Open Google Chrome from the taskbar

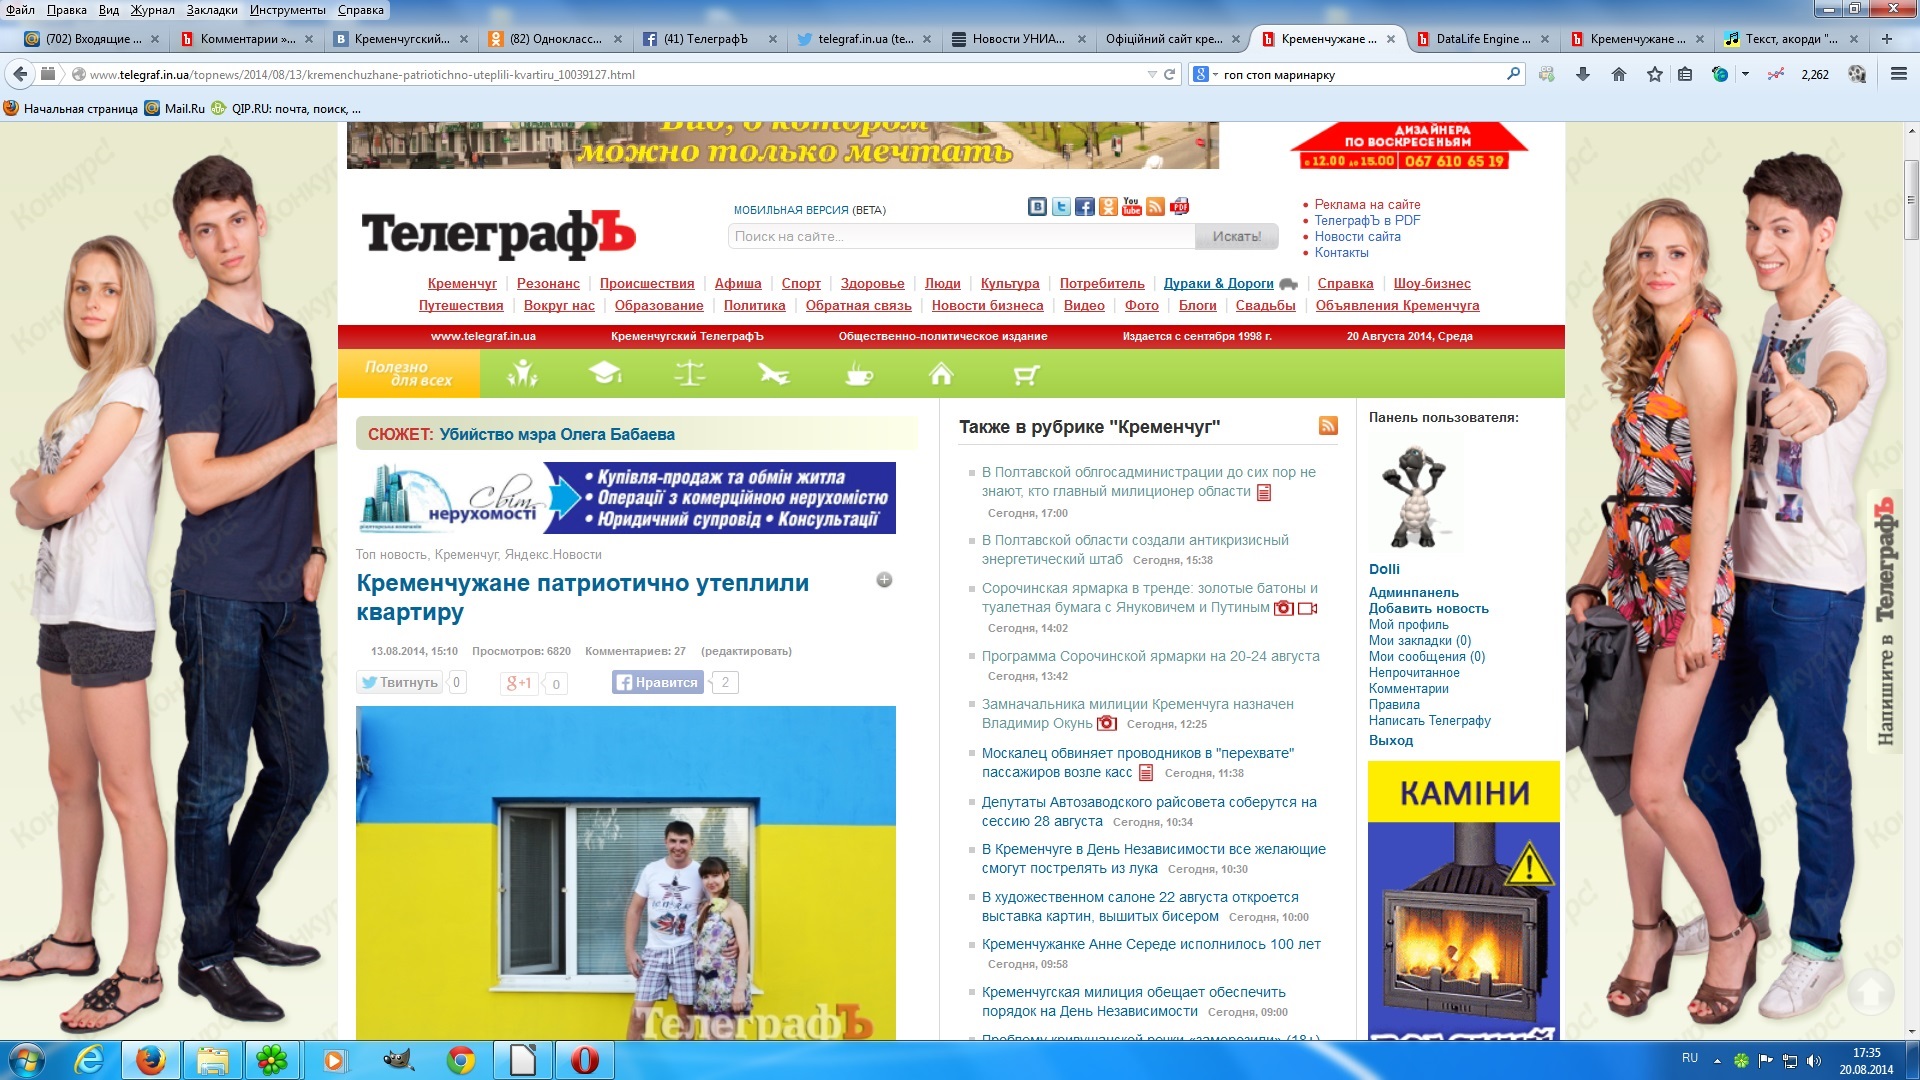[461, 1060]
